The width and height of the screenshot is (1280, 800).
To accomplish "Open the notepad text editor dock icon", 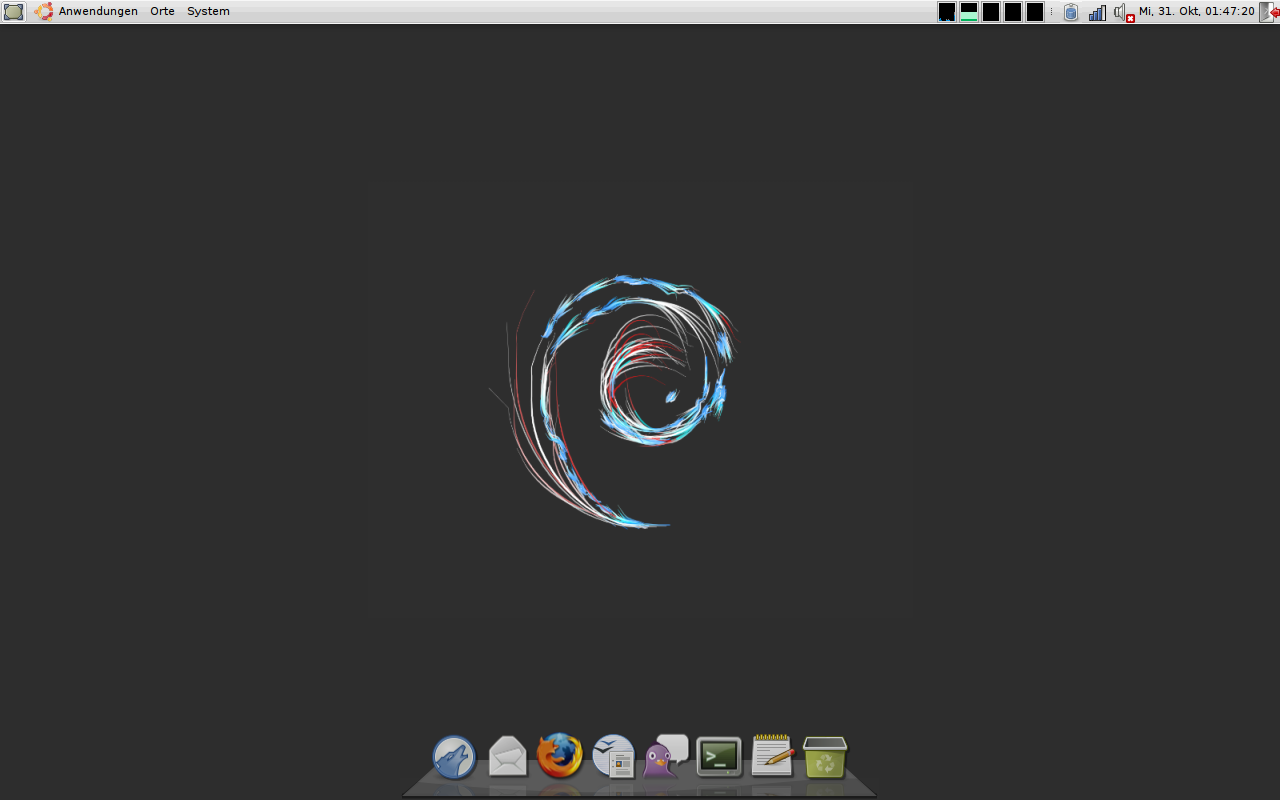I will pos(772,755).
